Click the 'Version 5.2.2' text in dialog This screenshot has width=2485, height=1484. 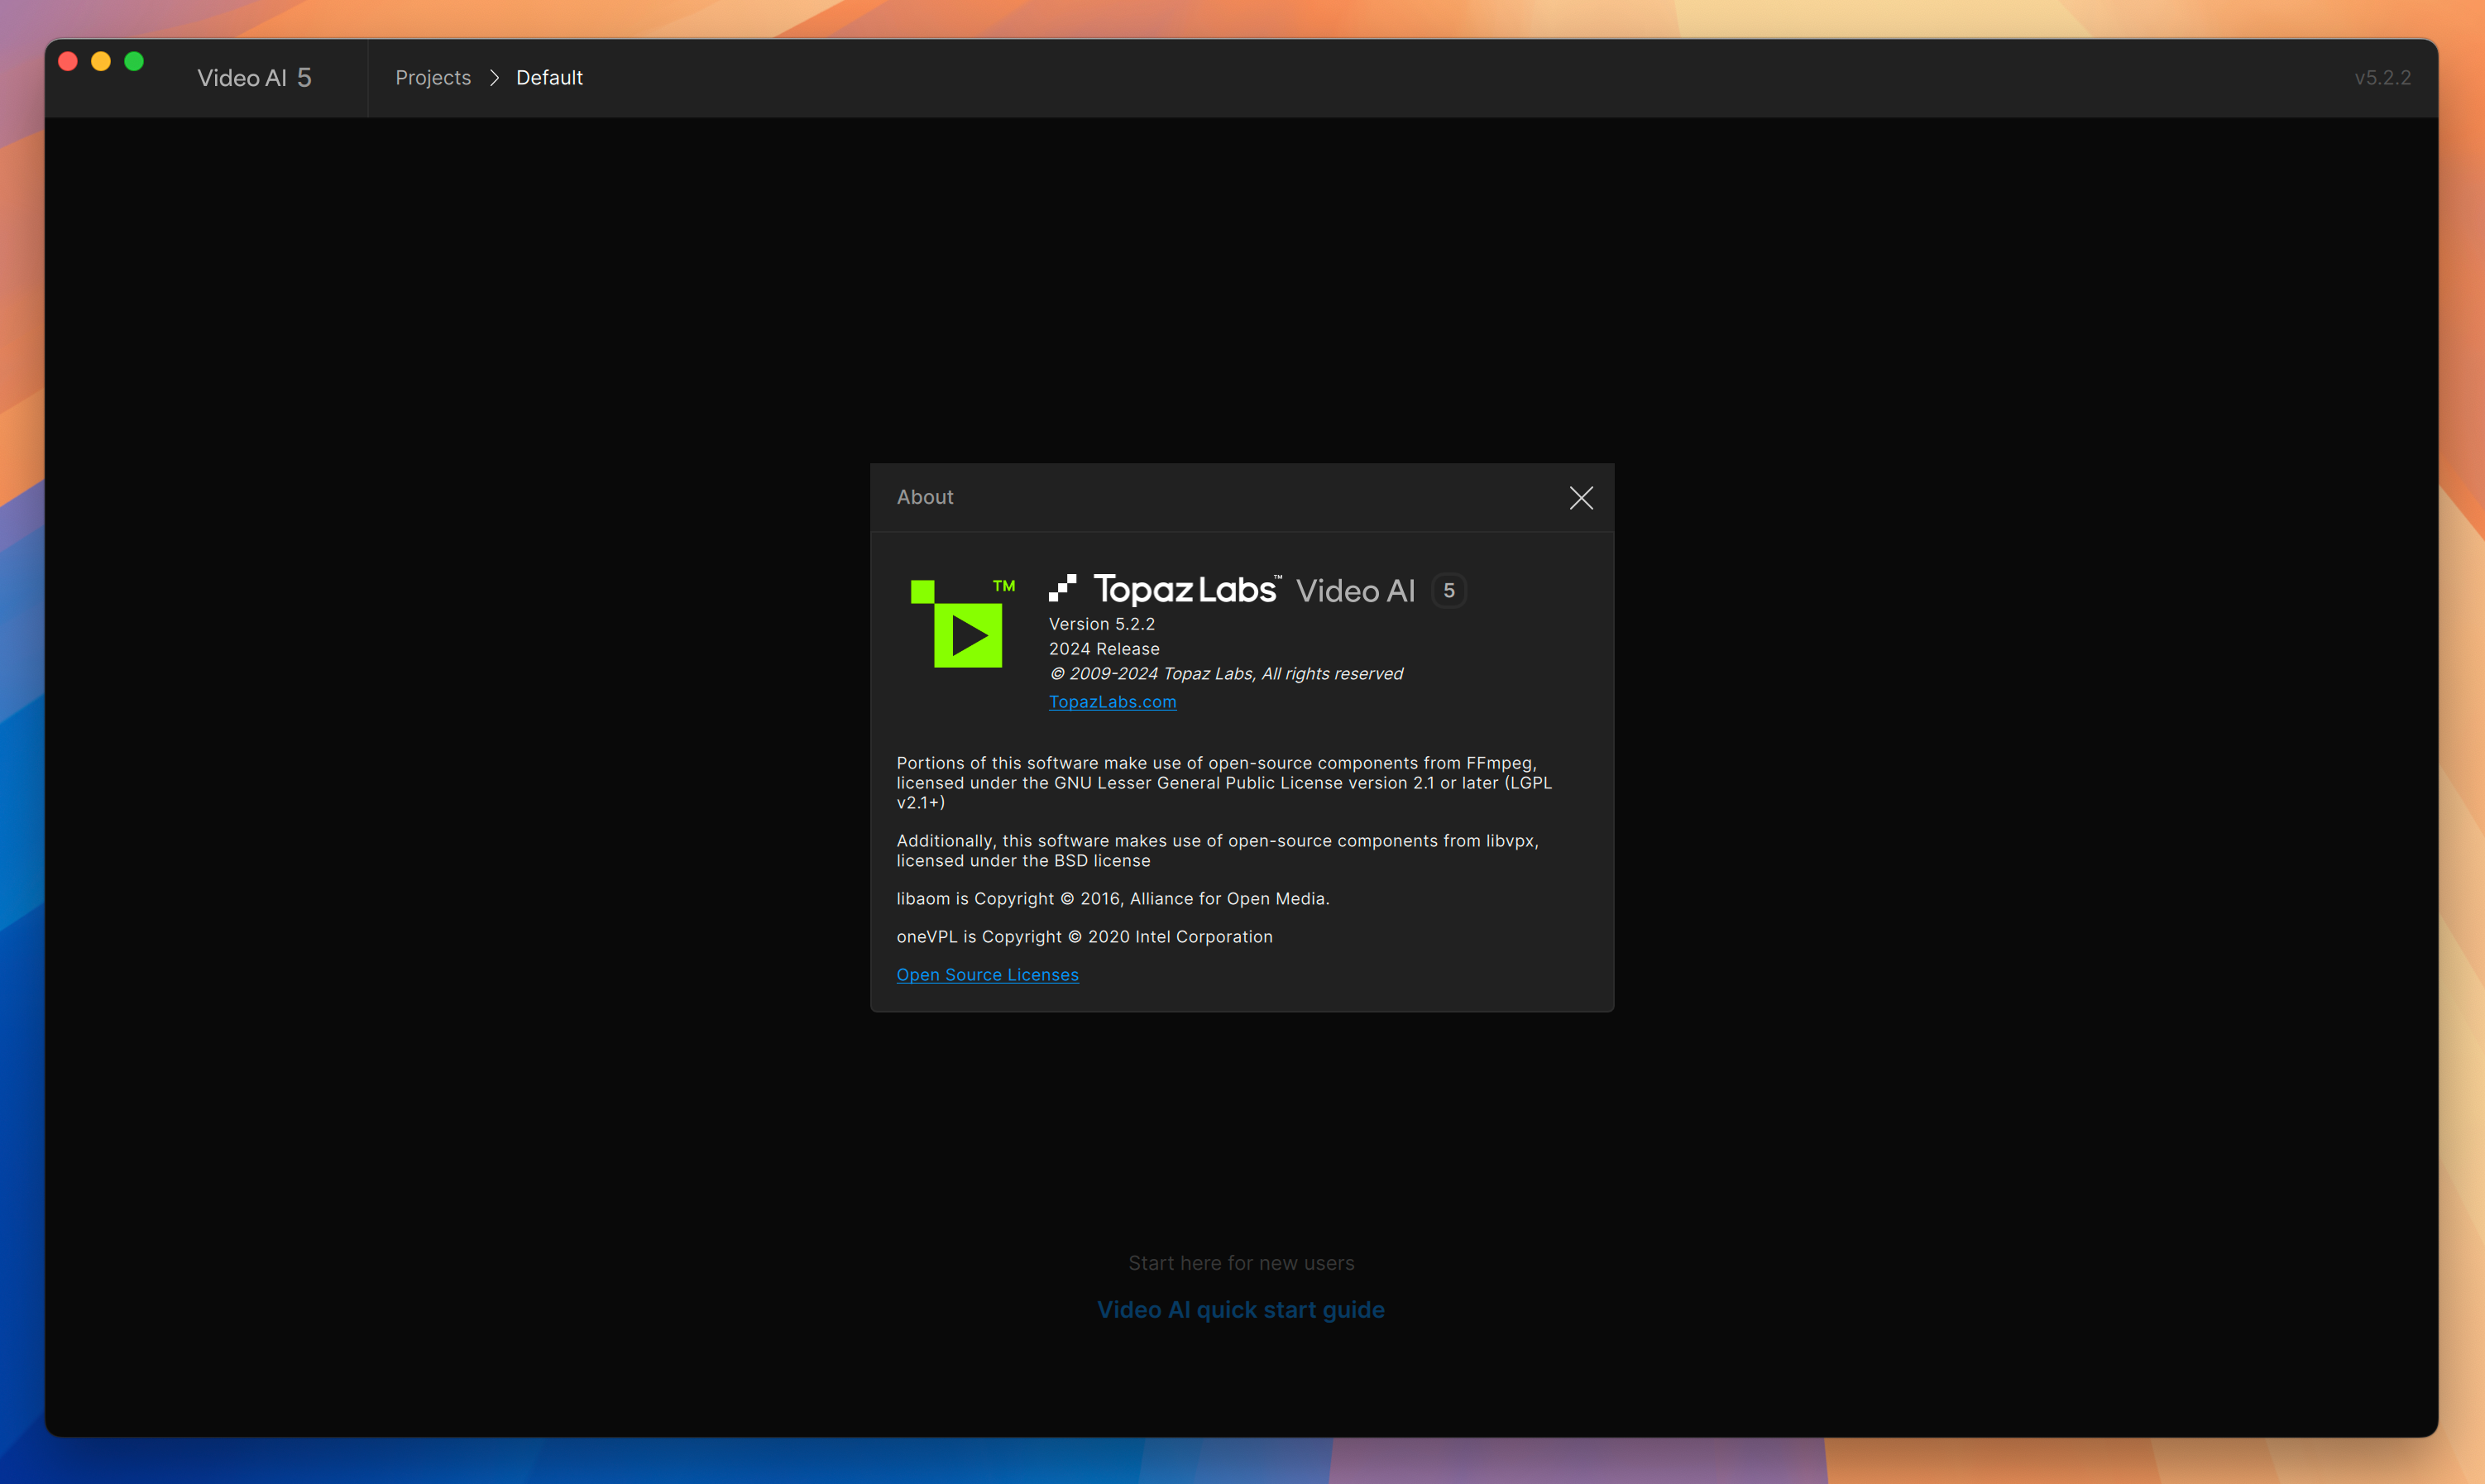[x=1101, y=624]
